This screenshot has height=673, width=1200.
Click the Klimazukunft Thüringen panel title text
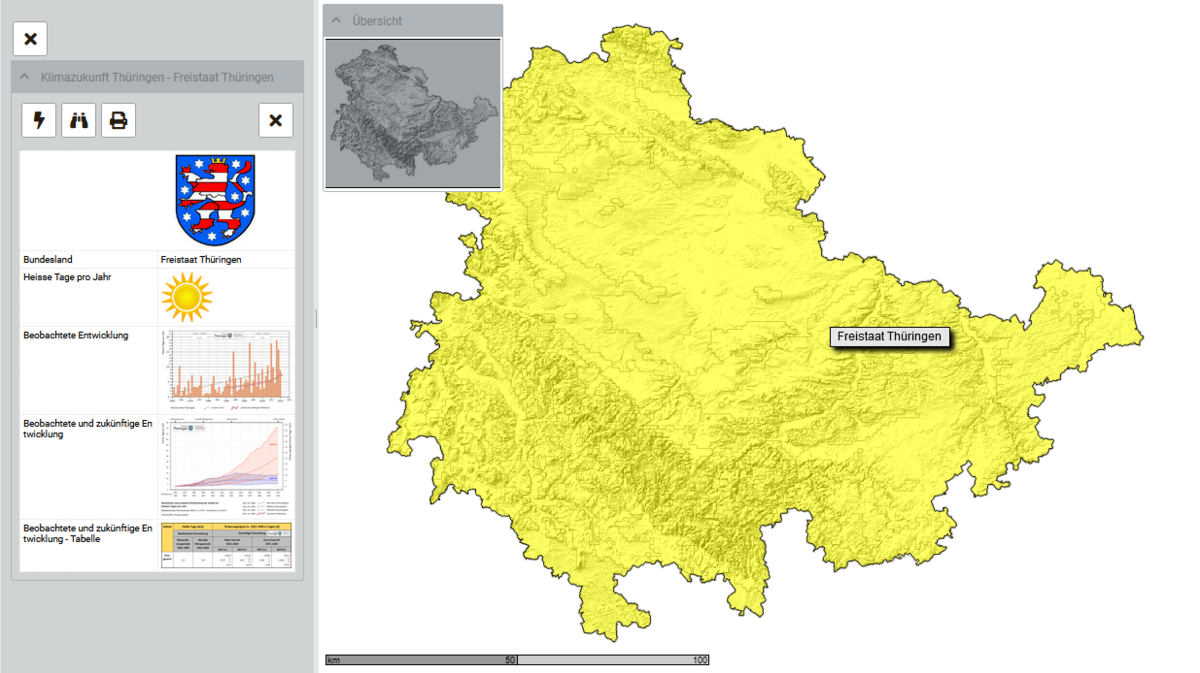click(157, 77)
